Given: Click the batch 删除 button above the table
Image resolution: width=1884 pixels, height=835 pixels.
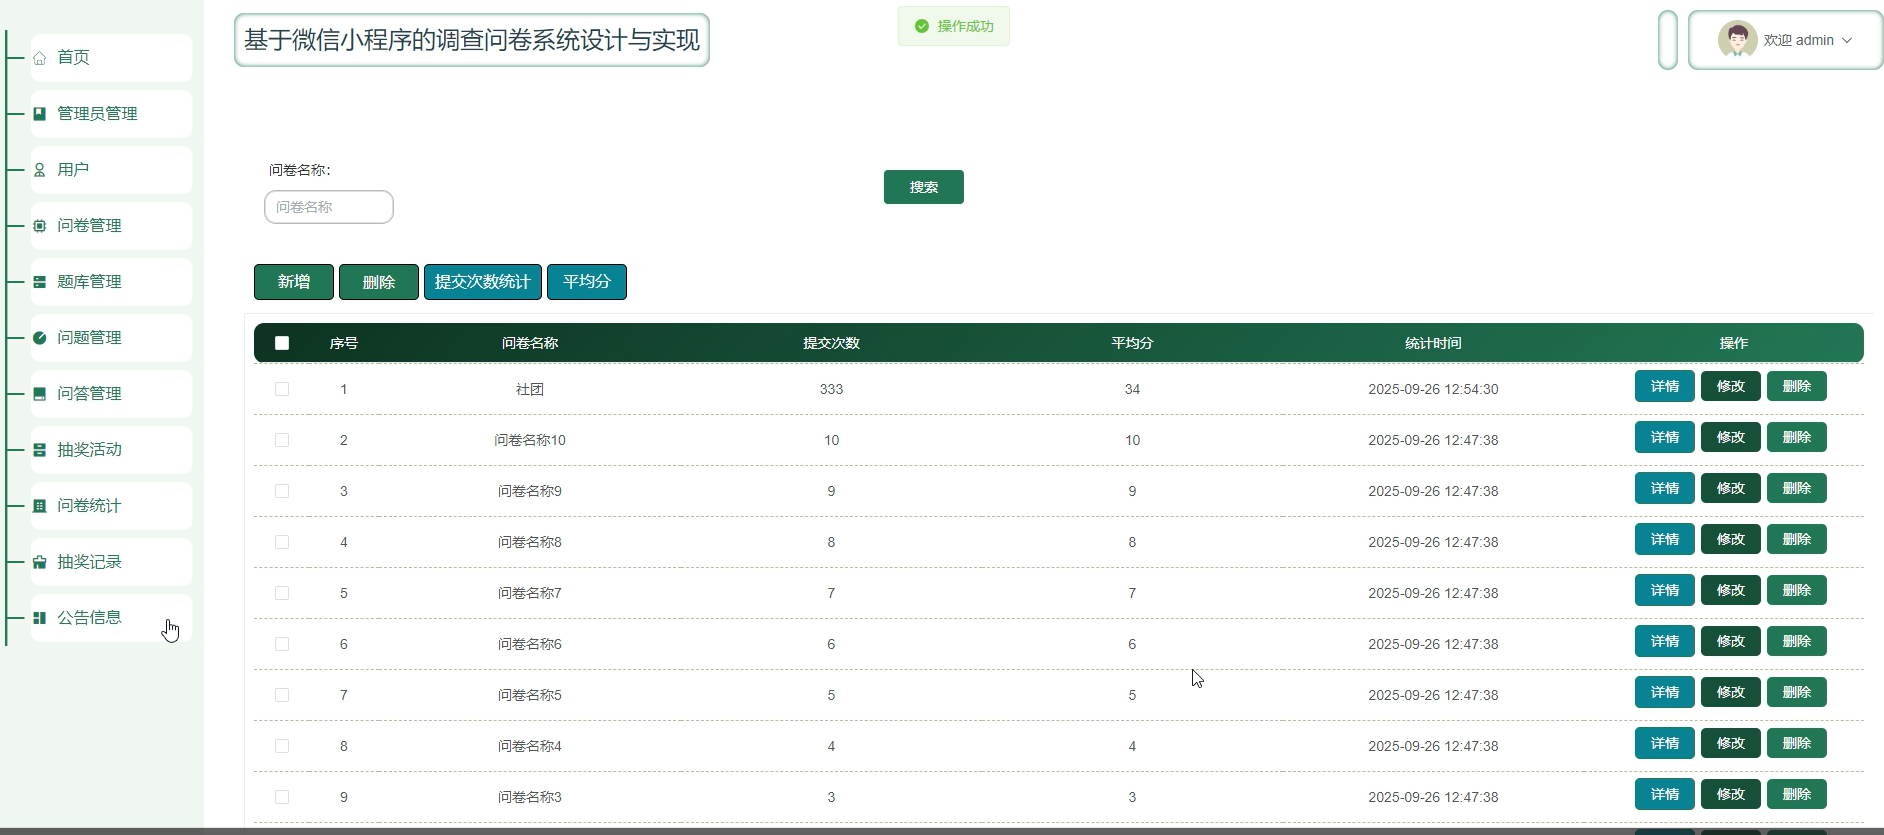Looking at the screenshot, I should tap(379, 282).
